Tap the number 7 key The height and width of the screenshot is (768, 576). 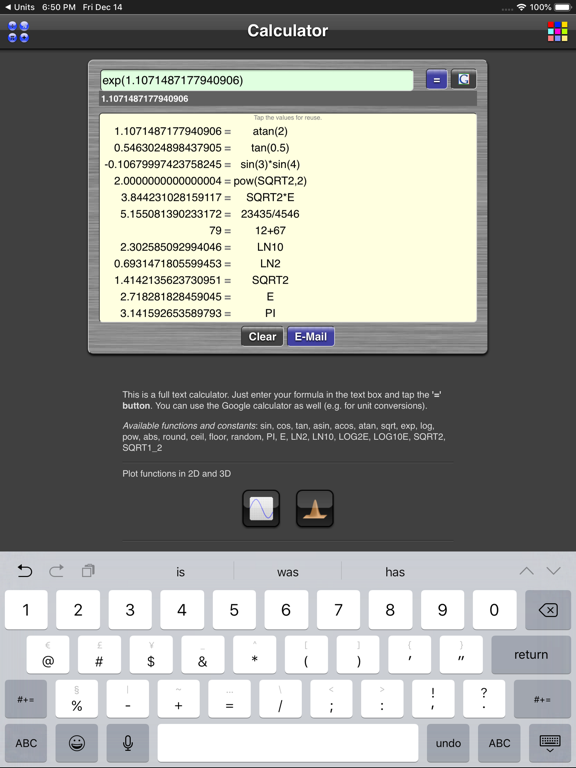pos(338,610)
